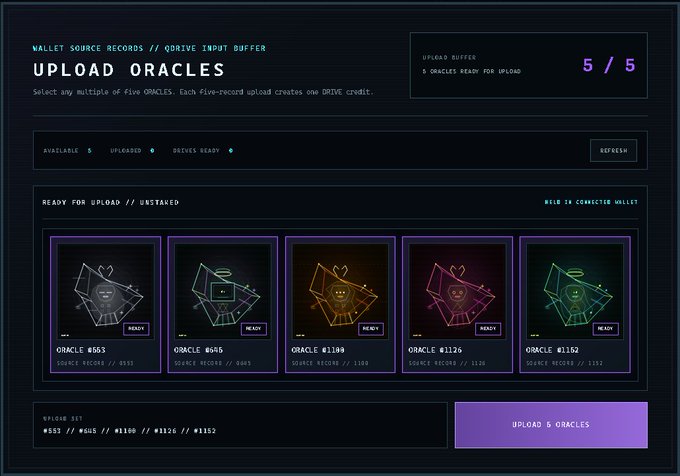
Task: Select the Oracle #1152 thumbnail image
Action: 575,291
